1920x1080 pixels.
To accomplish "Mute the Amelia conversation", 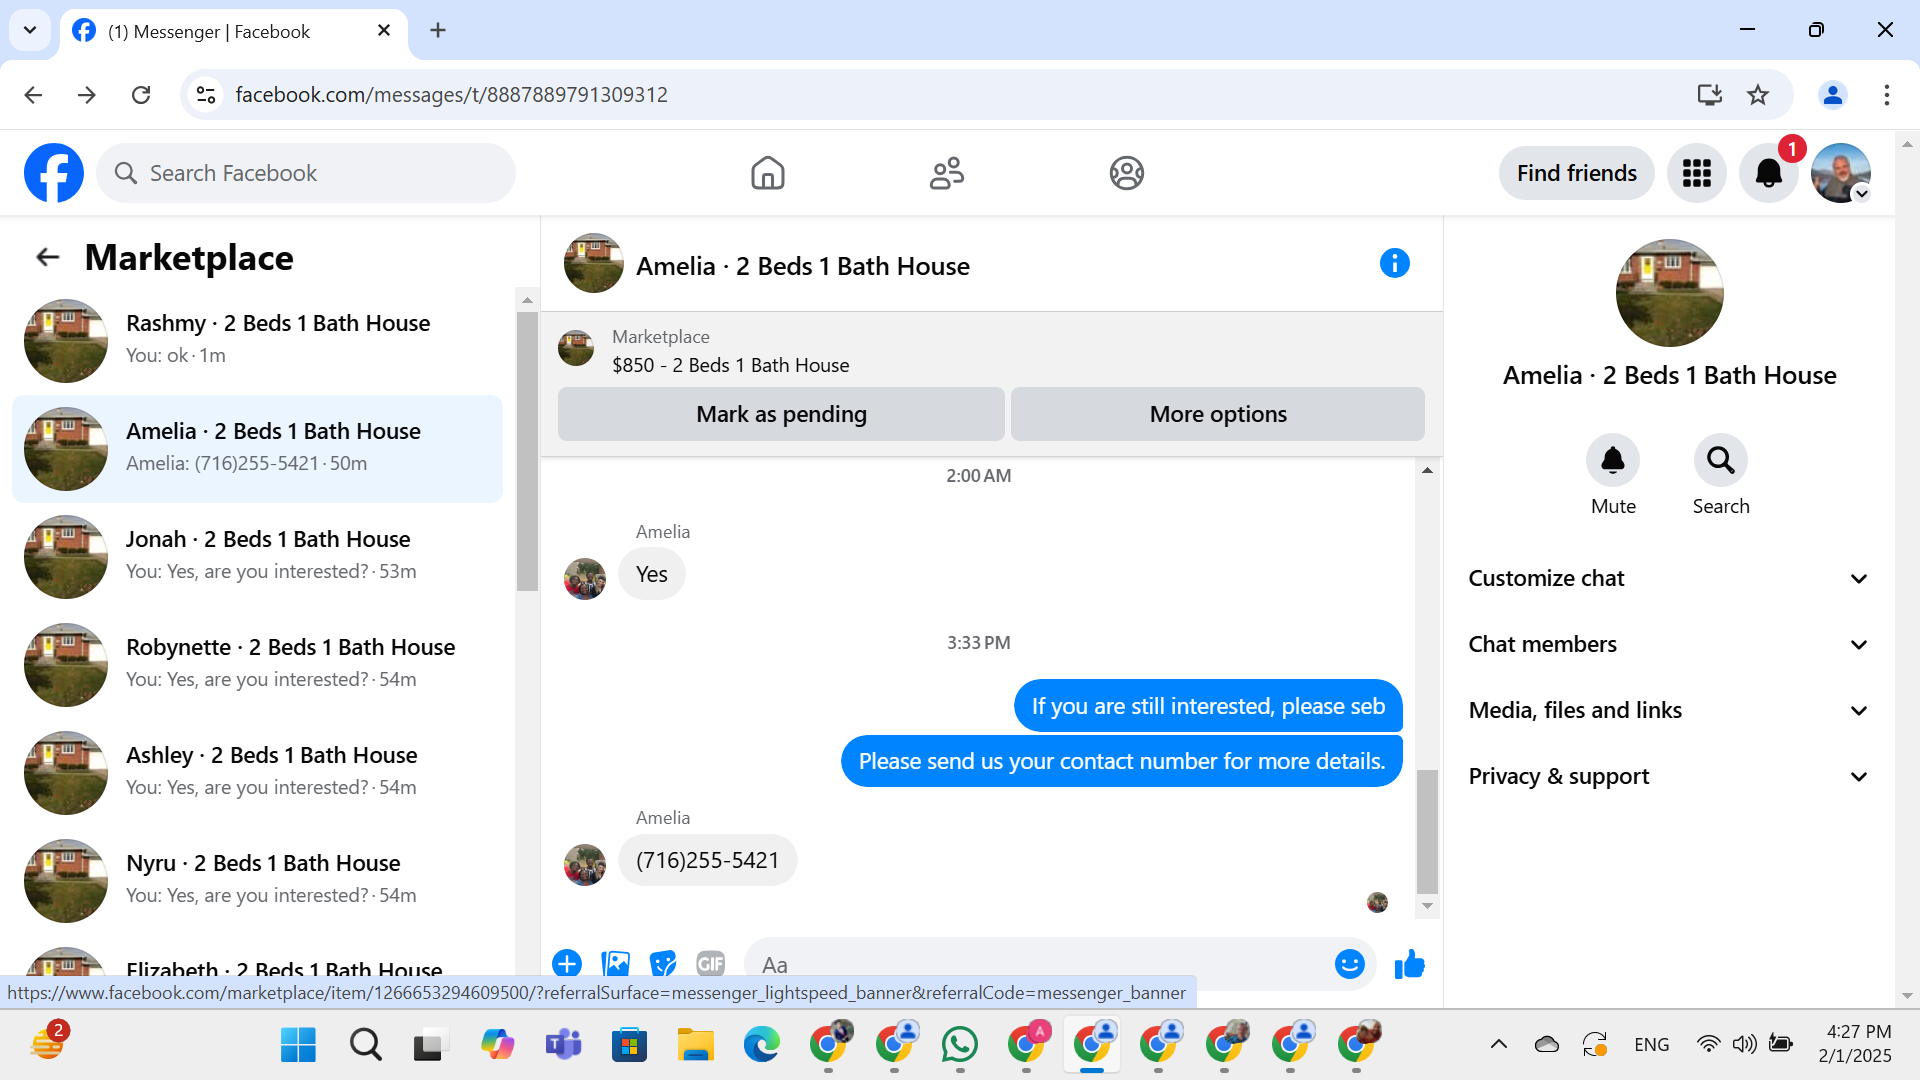I will pos(1612,461).
